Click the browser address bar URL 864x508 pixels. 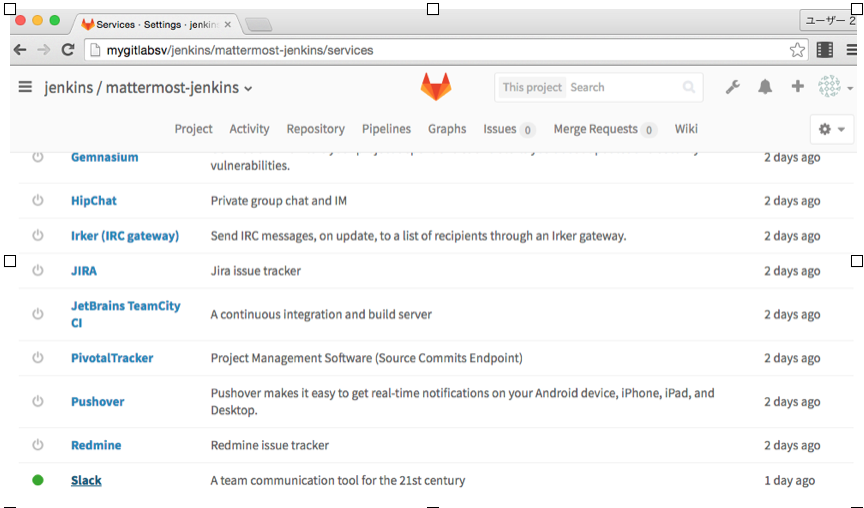pyautogui.click(x=240, y=50)
